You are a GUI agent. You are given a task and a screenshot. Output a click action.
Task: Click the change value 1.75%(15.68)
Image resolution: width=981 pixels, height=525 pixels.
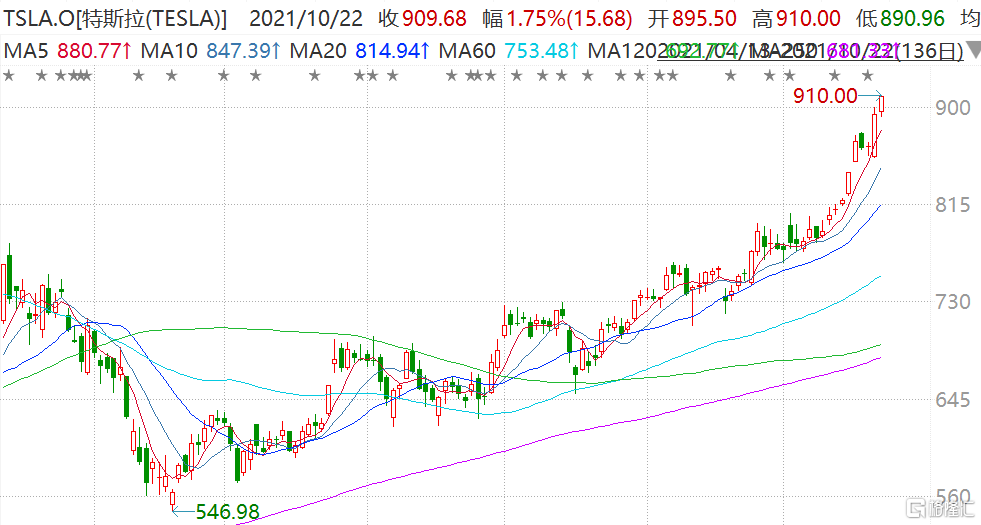tap(569, 18)
